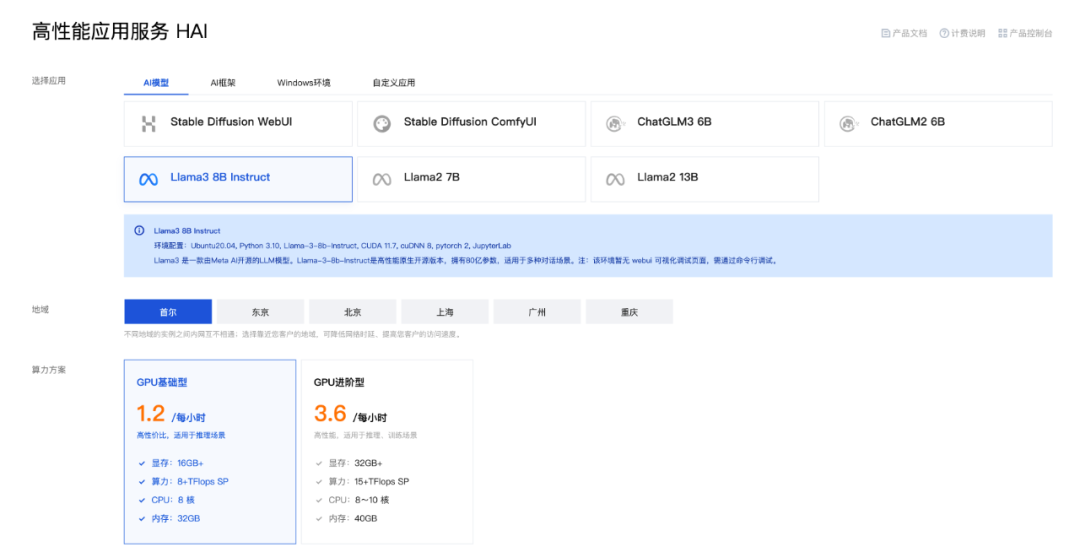Choose the 东京 region
Image resolution: width=1080 pixels, height=558 pixels.
click(x=260, y=312)
